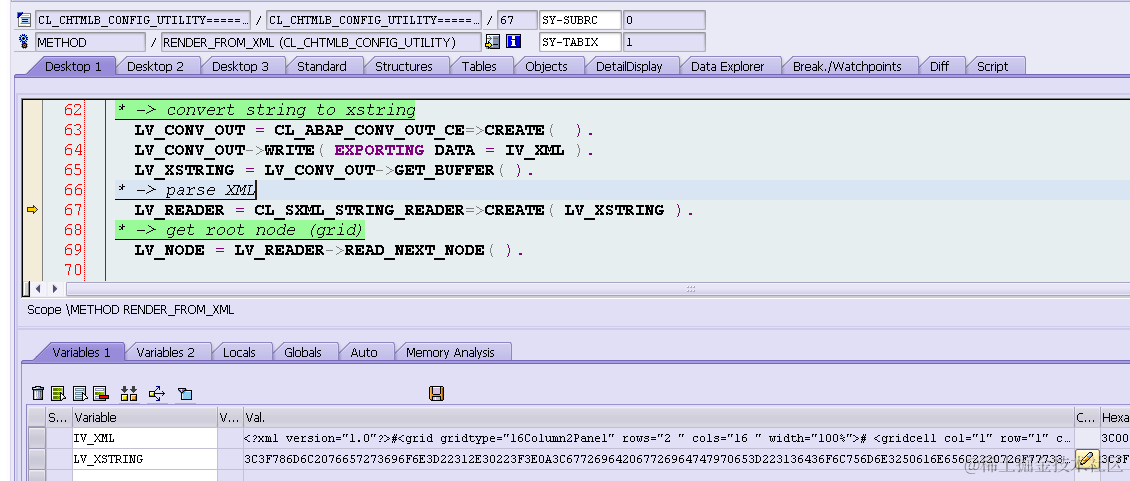Open the Diff tab
1130x481 pixels.
pos(939,66)
